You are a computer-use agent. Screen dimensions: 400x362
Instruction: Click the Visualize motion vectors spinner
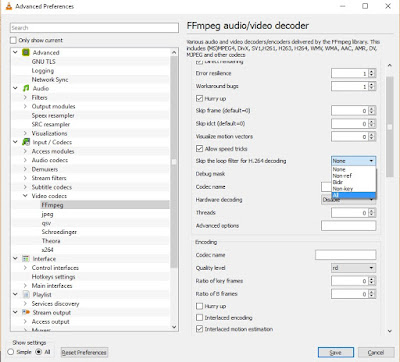coord(354,137)
